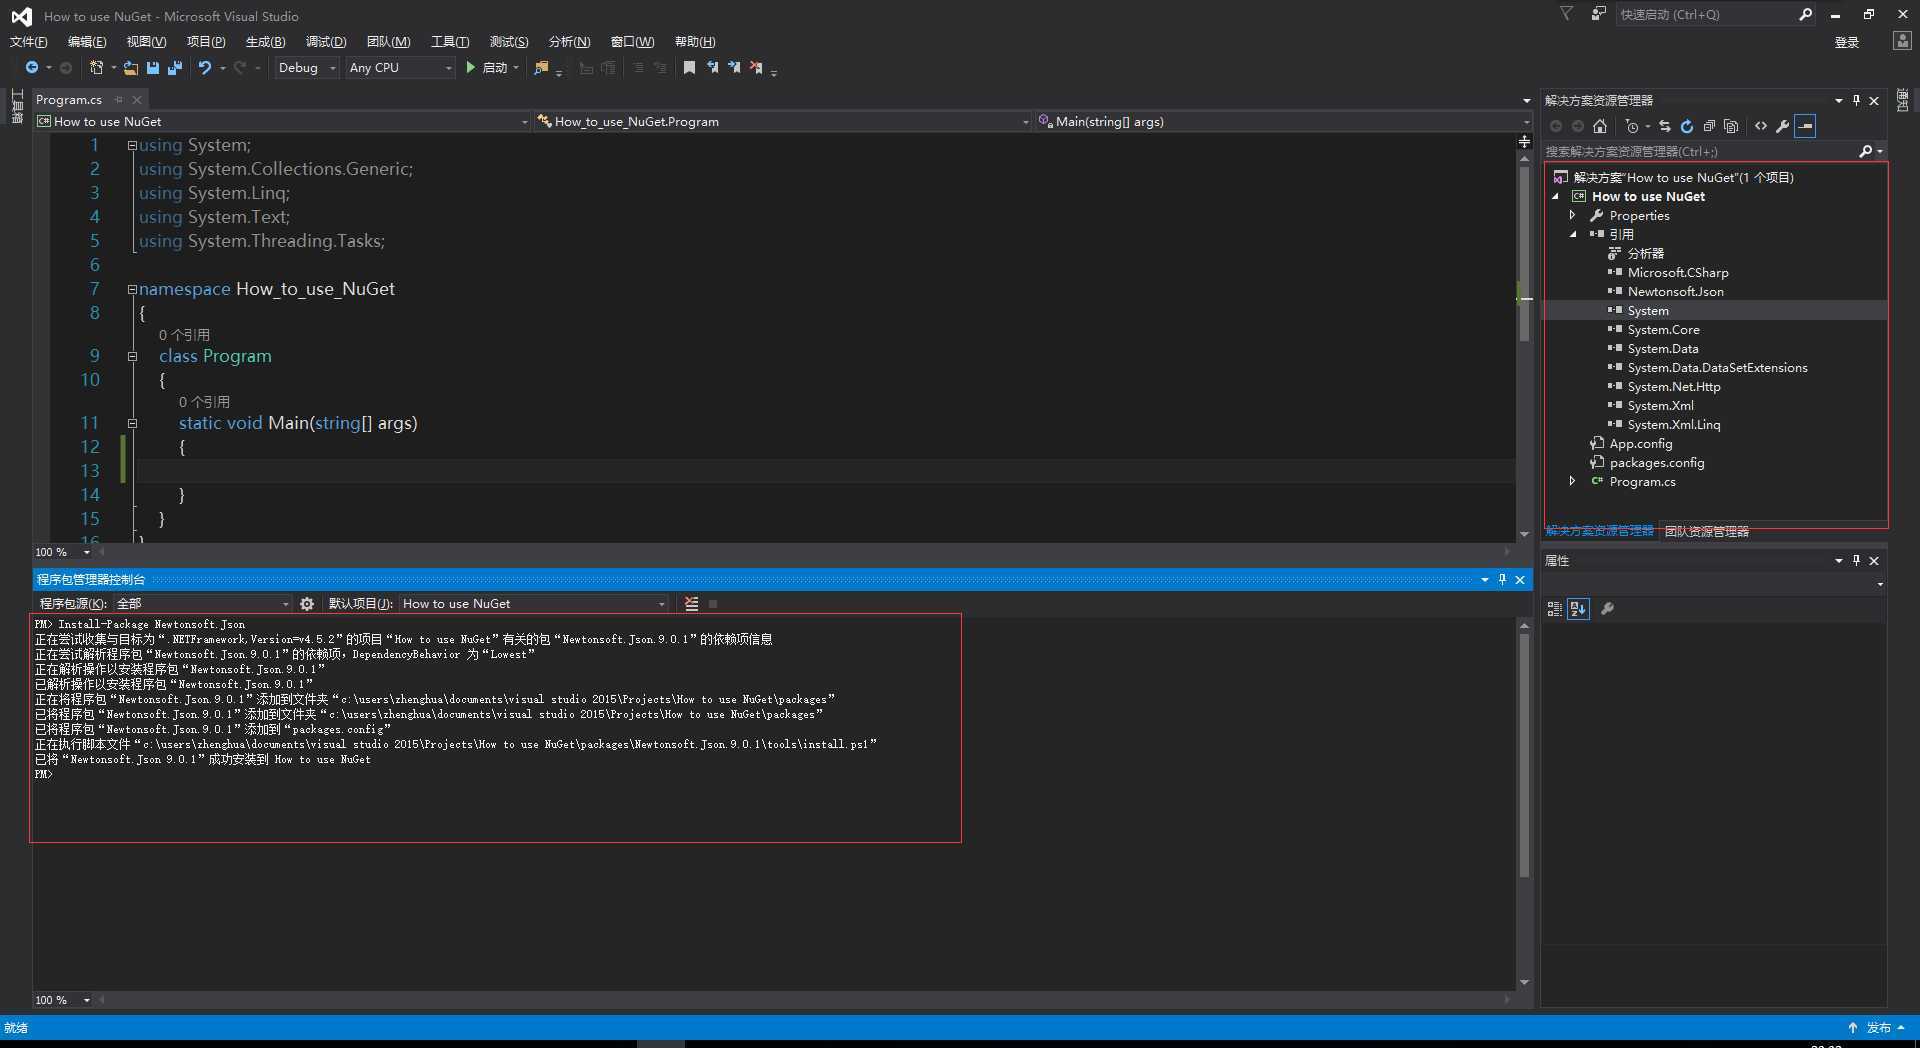Toggle auto-hide pin of Properties panel

(1856, 560)
